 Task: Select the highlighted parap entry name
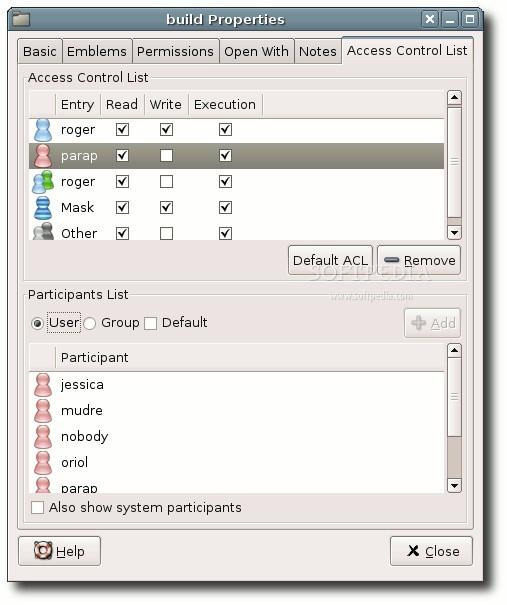click(79, 156)
